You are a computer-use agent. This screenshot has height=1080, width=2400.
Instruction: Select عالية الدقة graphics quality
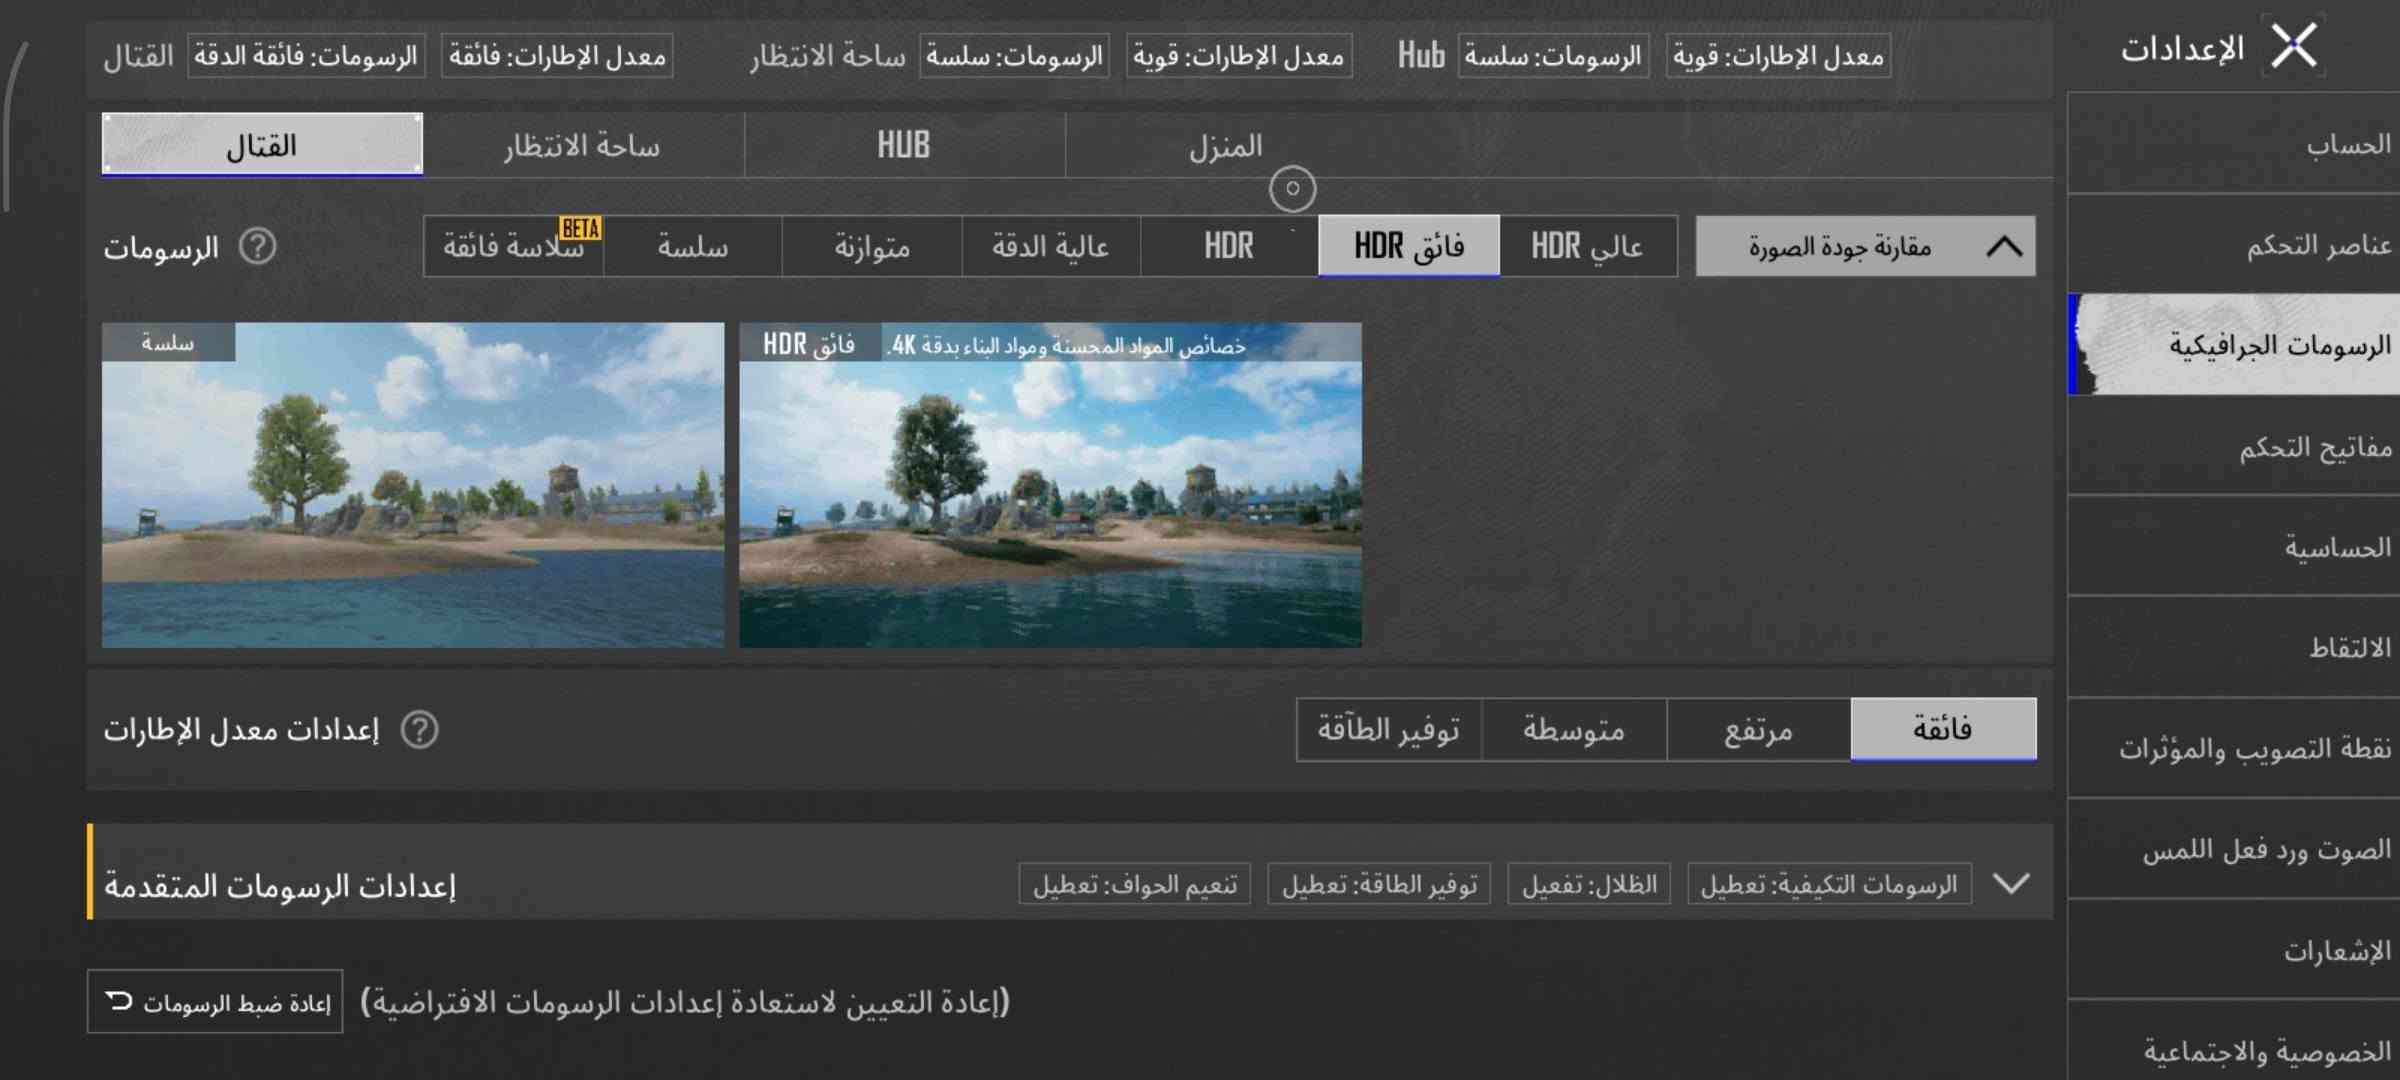(x=1051, y=246)
